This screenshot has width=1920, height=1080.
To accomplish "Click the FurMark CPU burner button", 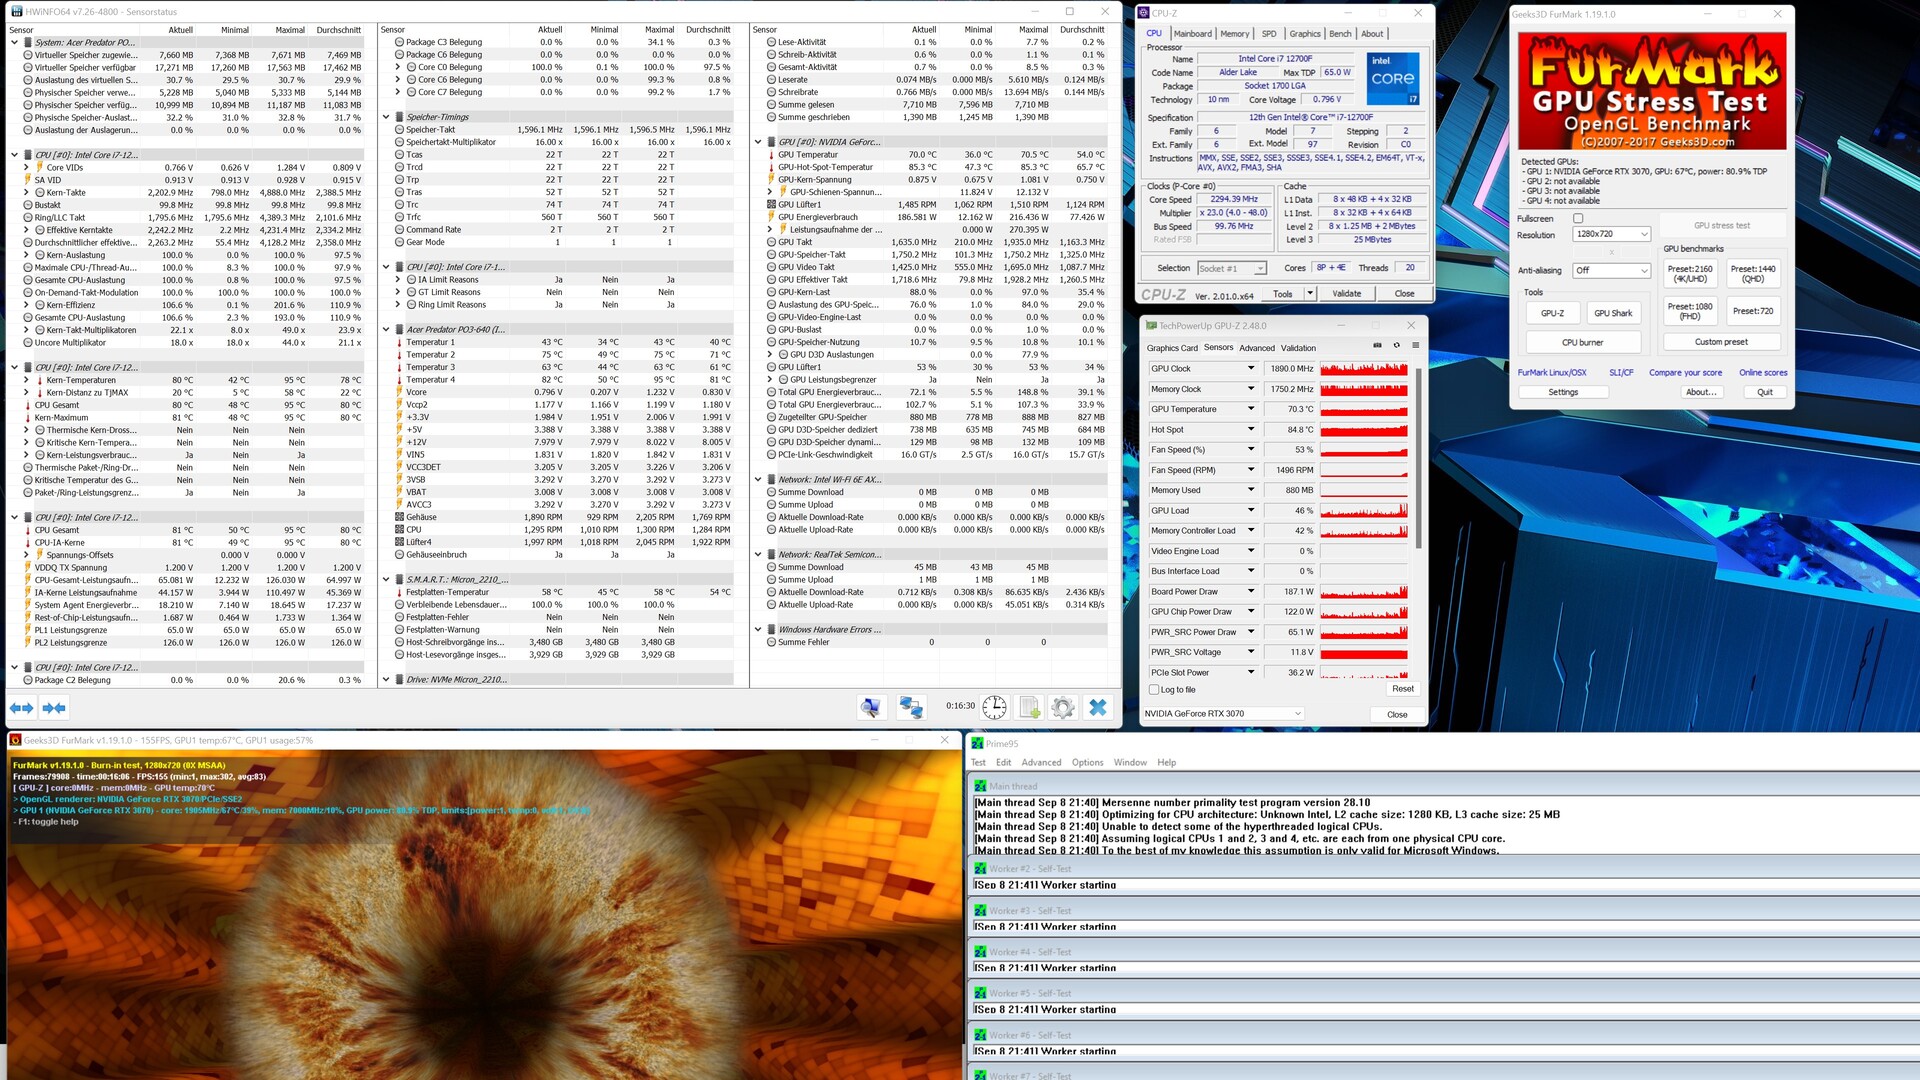I will click(x=1582, y=342).
